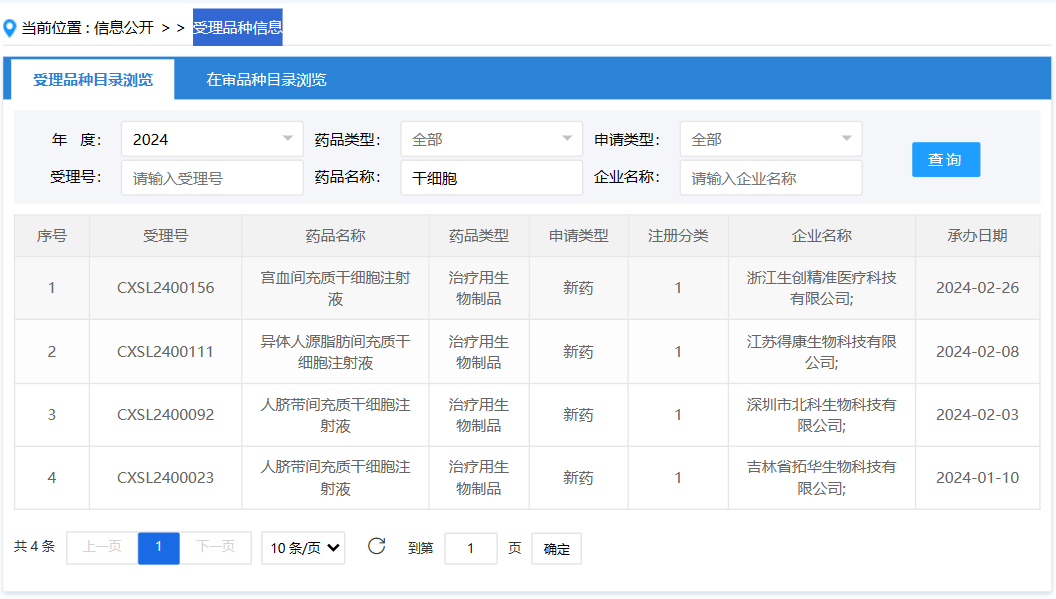Image resolution: width=1056 pixels, height=599 pixels.
Task: Click the 药品类型 dropdown arrow icon
Action: tap(568, 138)
